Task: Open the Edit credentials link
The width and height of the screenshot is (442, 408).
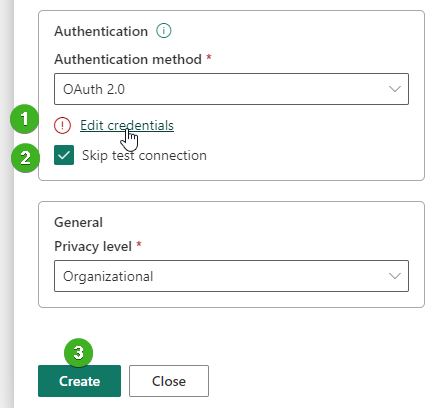Action: [x=127, y=125]
